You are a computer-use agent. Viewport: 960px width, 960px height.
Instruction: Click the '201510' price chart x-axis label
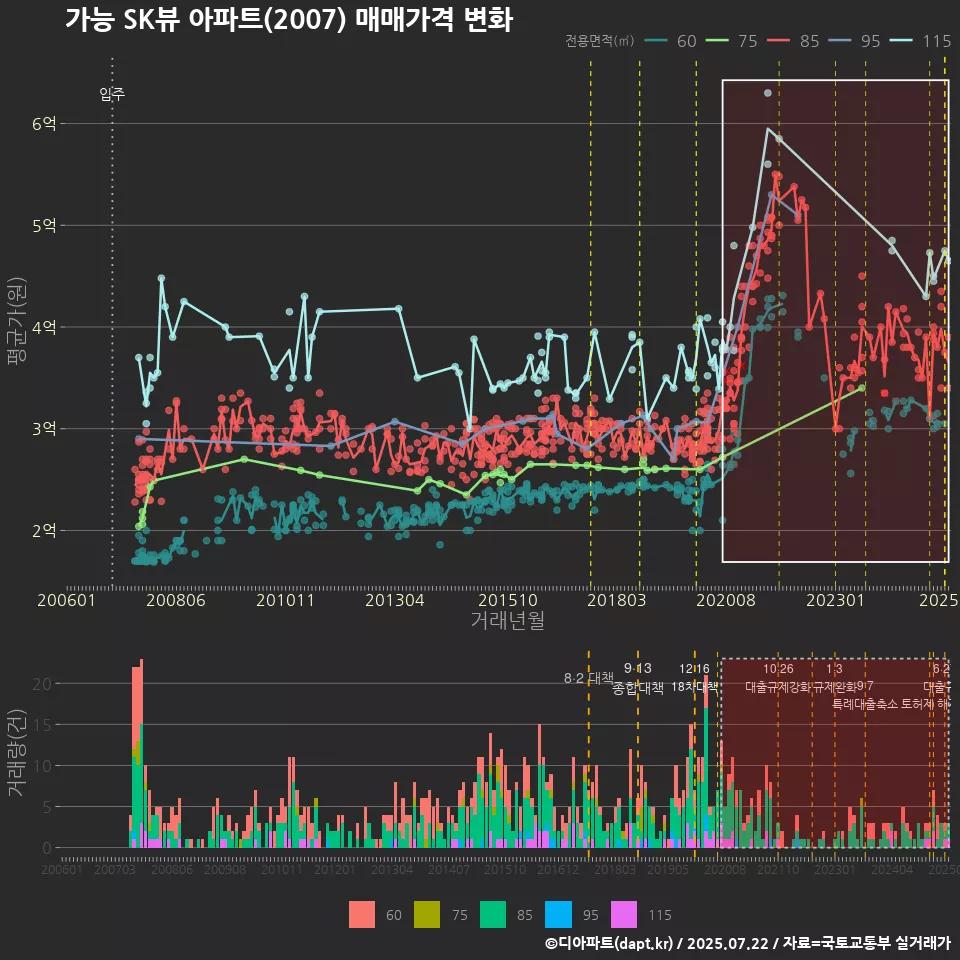click(x=508, y=600)
